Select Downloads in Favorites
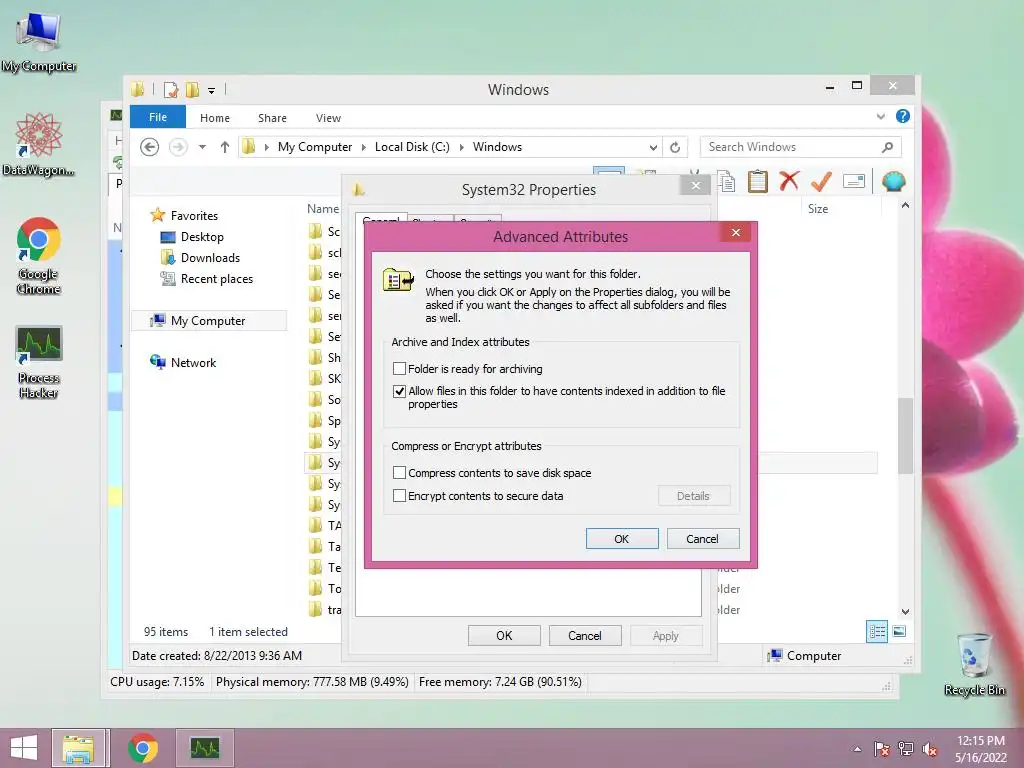The image size is (1024, 768). point(210,258)
